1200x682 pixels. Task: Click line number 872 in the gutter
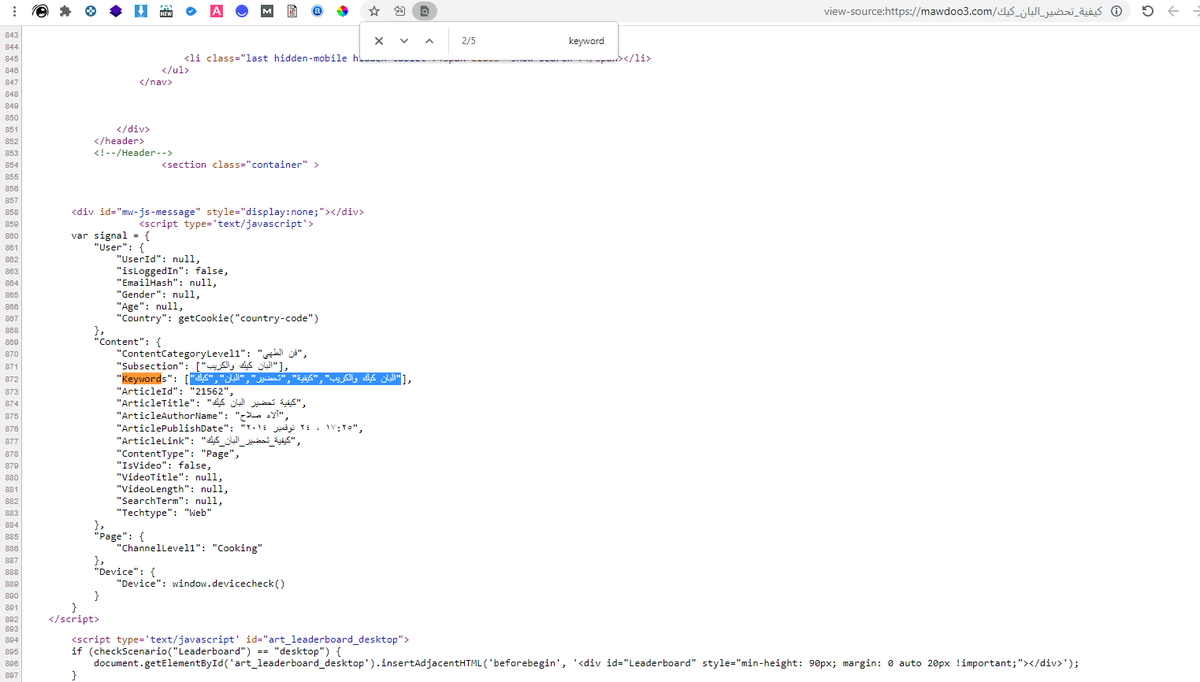[x=11, y=379]
